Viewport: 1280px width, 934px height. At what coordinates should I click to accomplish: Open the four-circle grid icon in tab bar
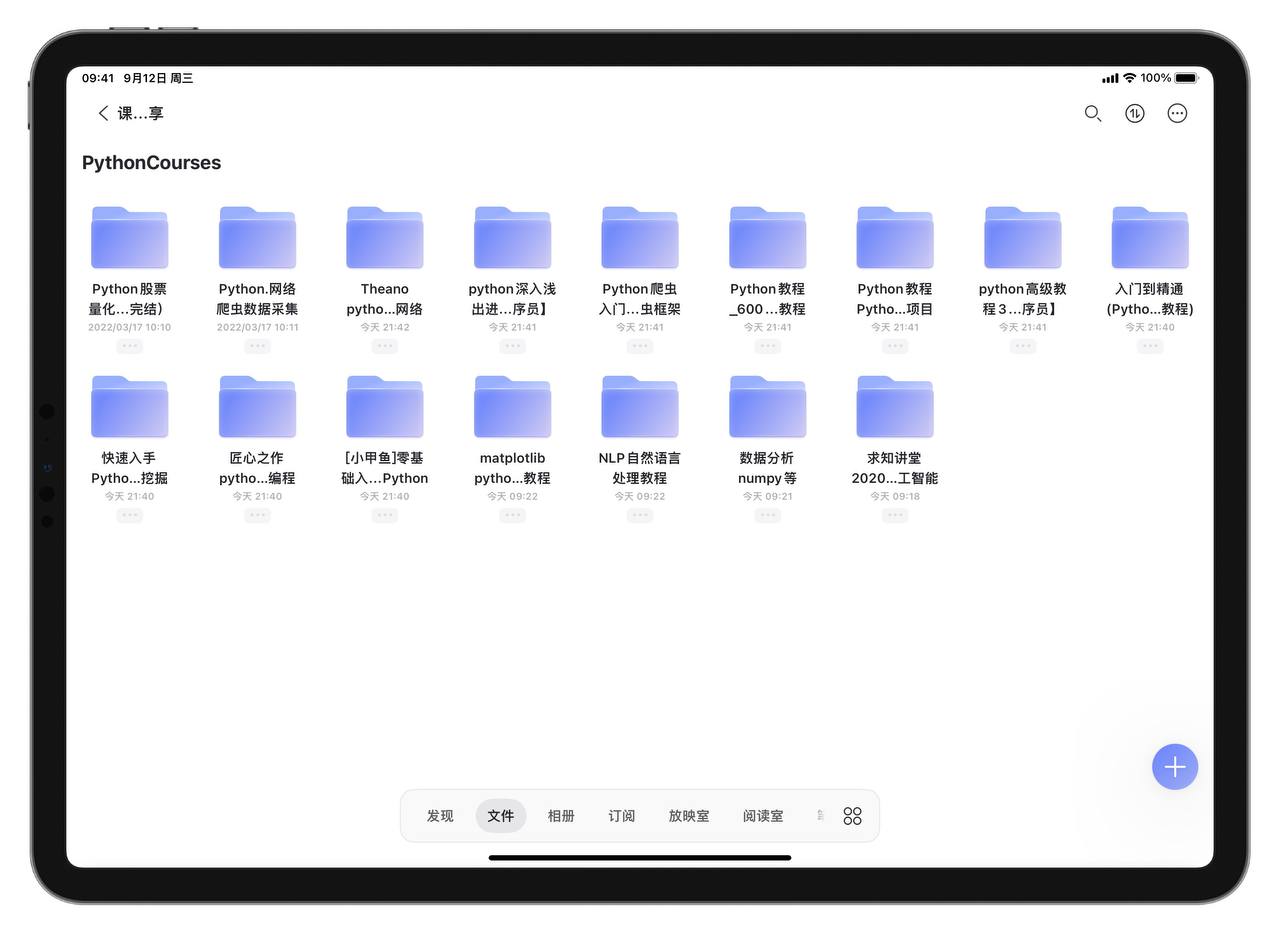click(x=852, y=816)
